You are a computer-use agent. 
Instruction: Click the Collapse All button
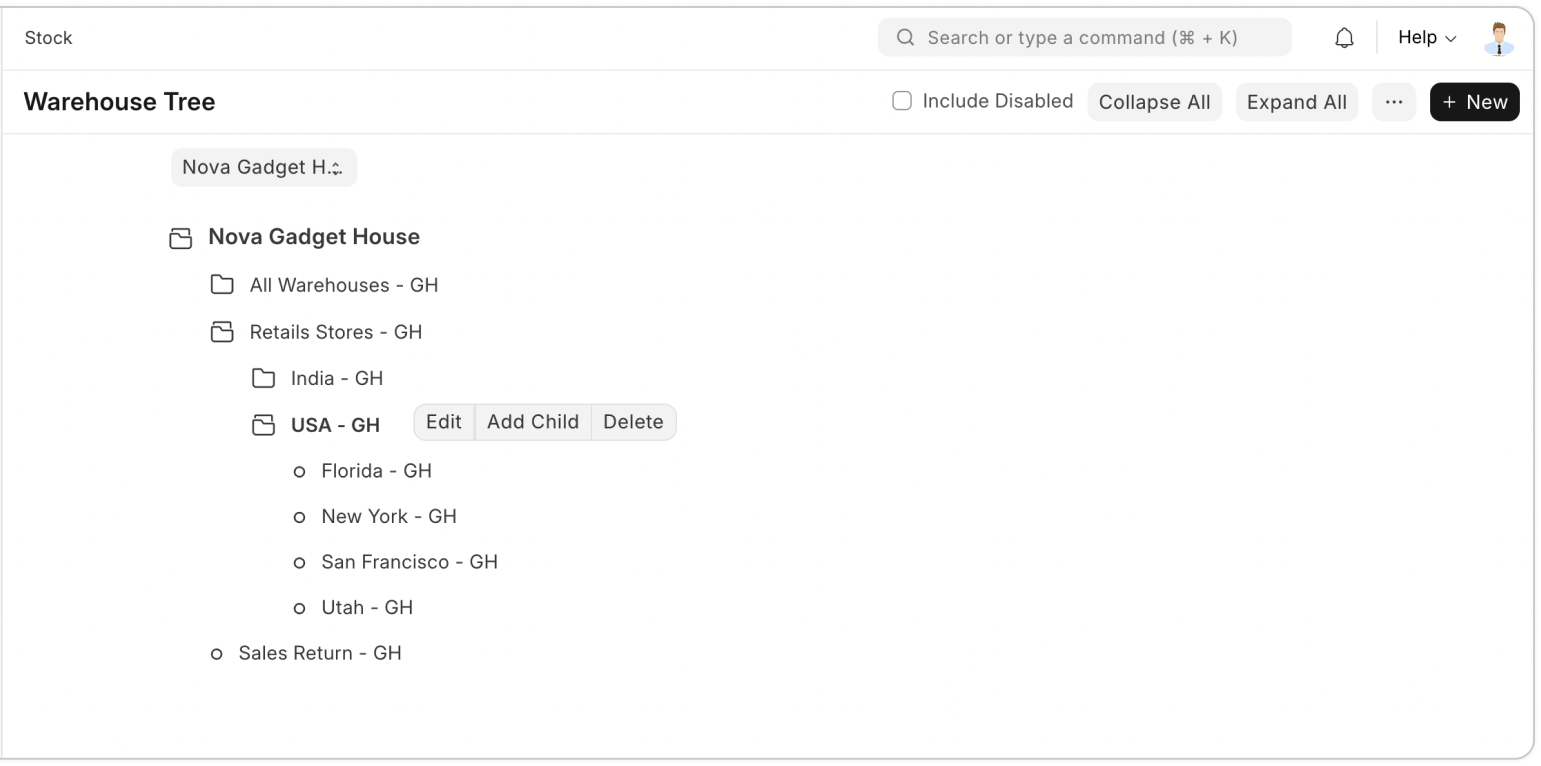1154,102
